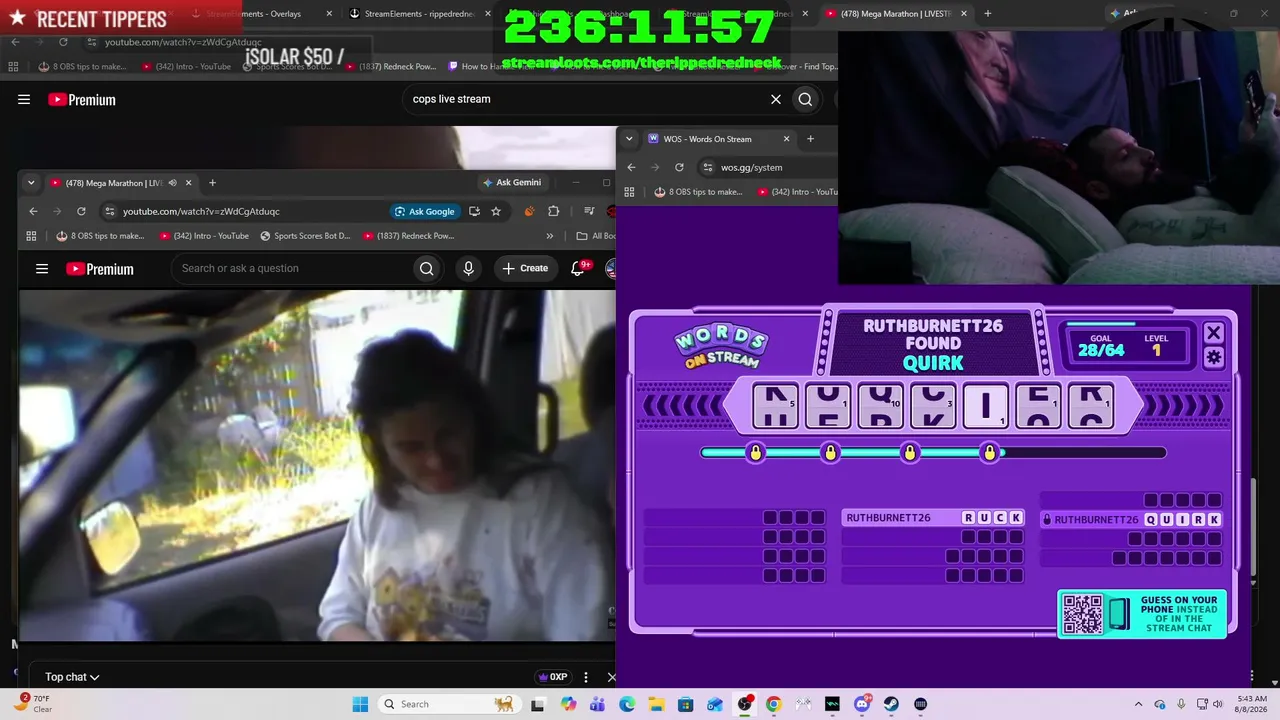The width and height of the screenshot is (1280, 720).
Task: Click Ask Google in the address bar
Action: coord(425,211)
